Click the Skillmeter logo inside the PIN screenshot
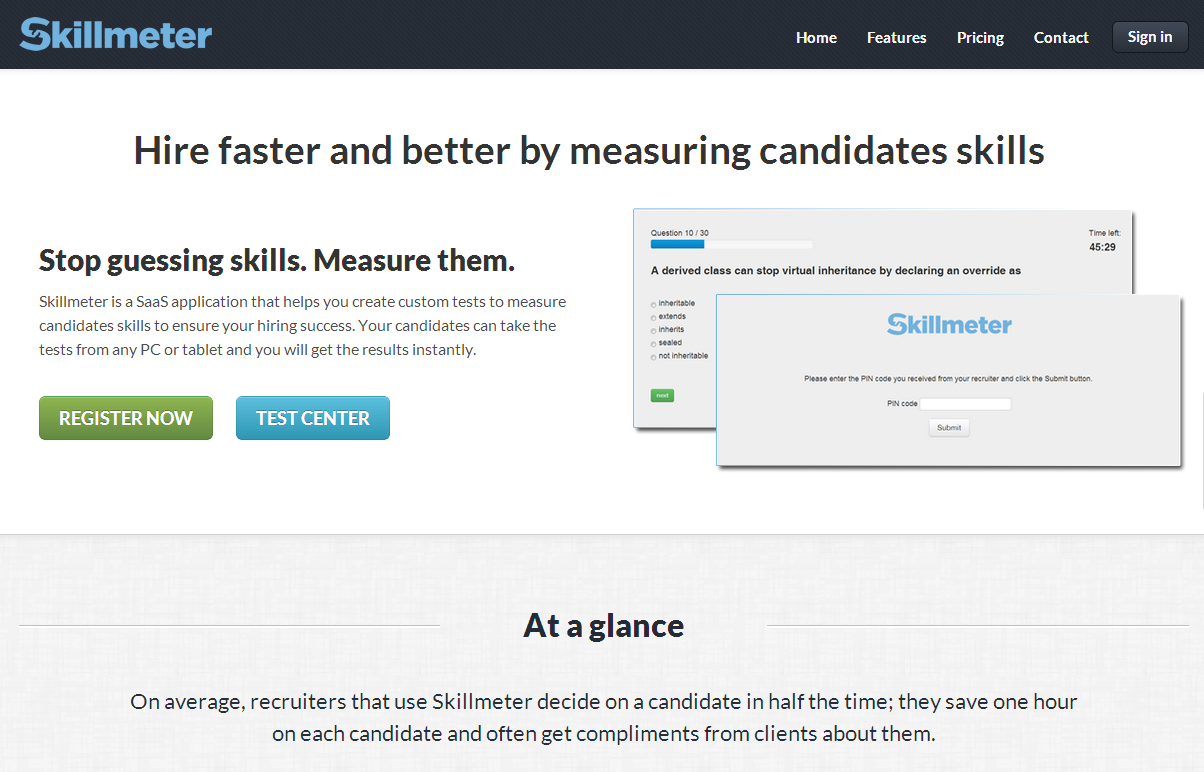 point(948,323)
